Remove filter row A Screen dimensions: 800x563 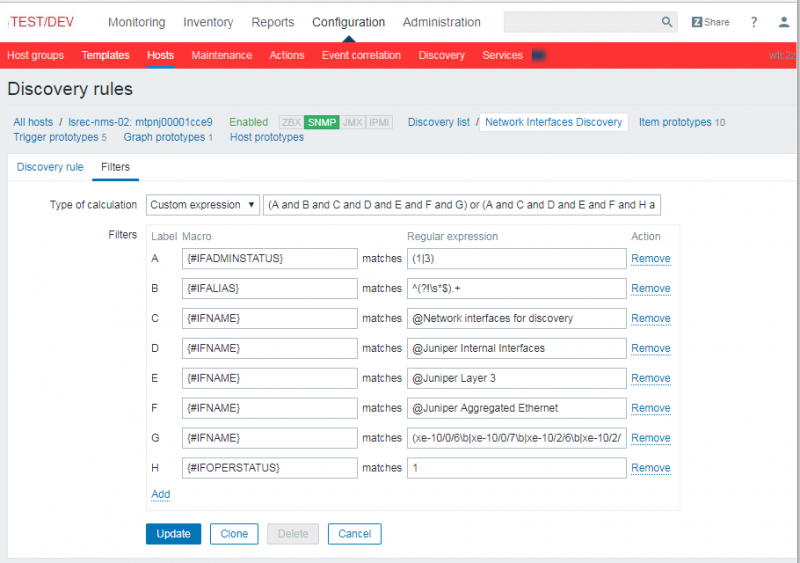pos(650,259)
